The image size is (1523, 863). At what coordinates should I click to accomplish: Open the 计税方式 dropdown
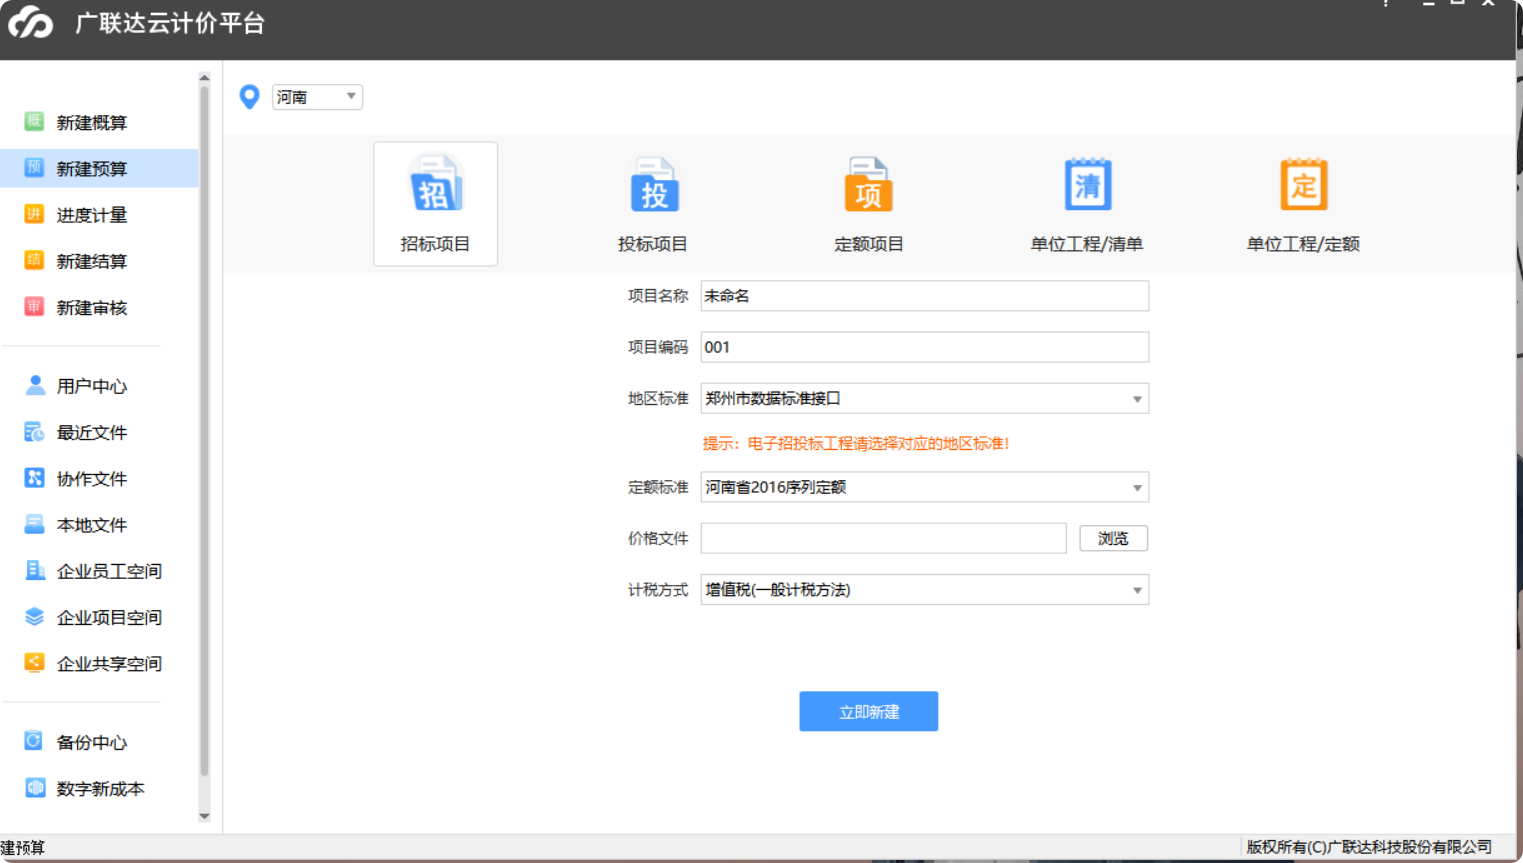[x=924, y=589]
